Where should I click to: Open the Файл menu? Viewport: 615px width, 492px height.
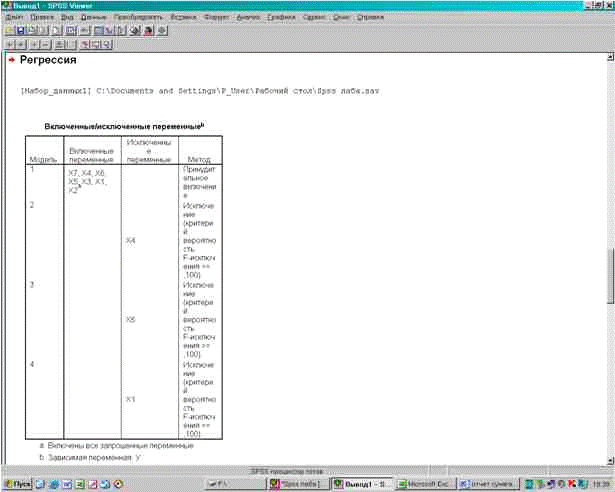14,17
